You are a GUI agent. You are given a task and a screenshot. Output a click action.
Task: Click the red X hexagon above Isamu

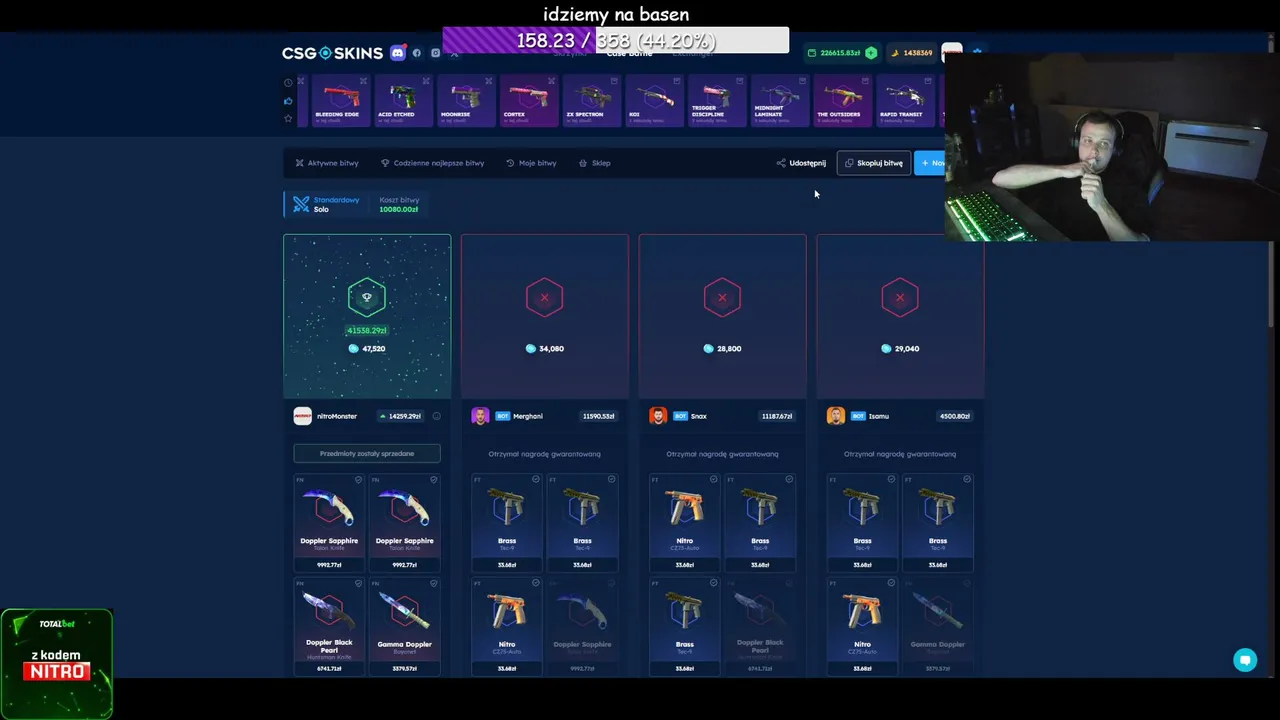[900, 297]
